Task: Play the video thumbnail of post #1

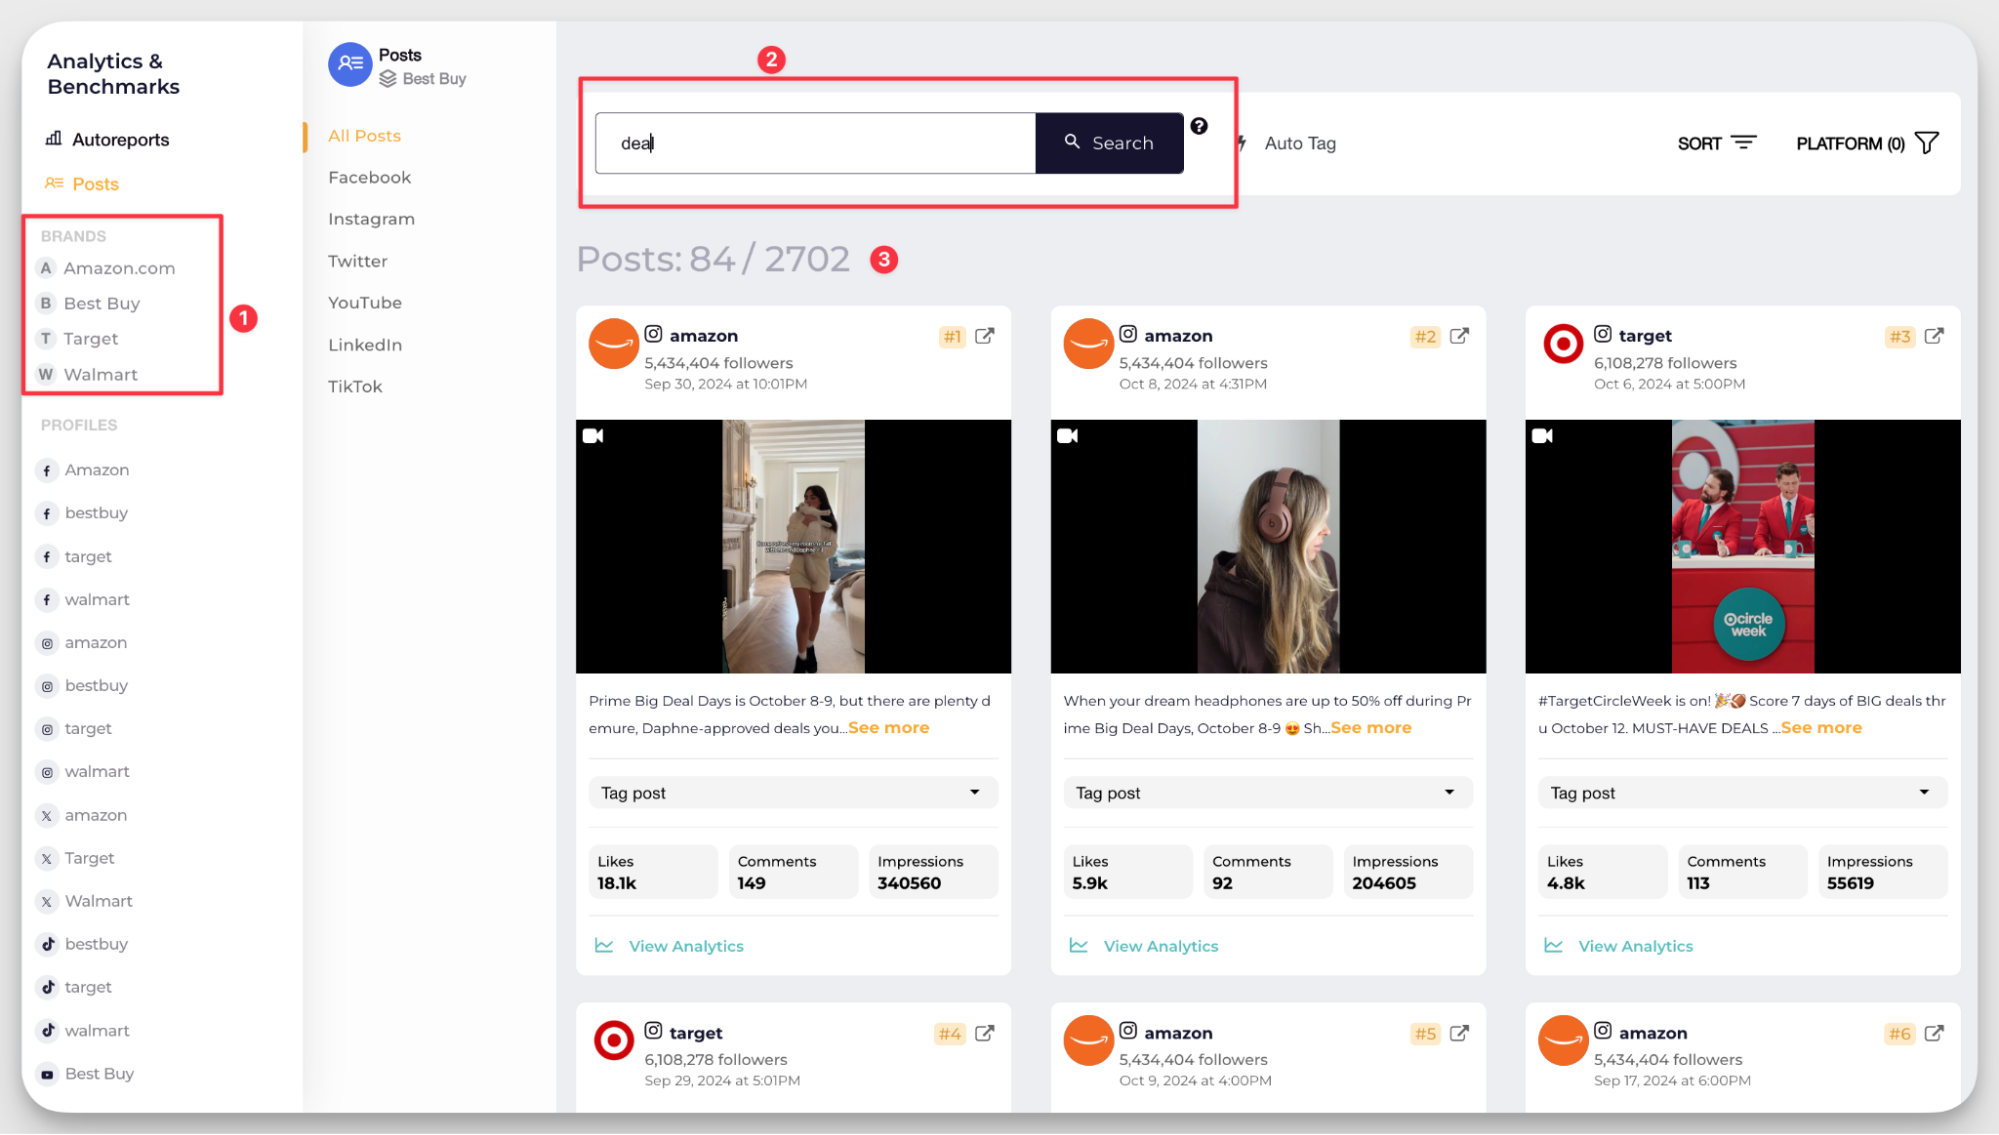Action: tap(793, 546)
